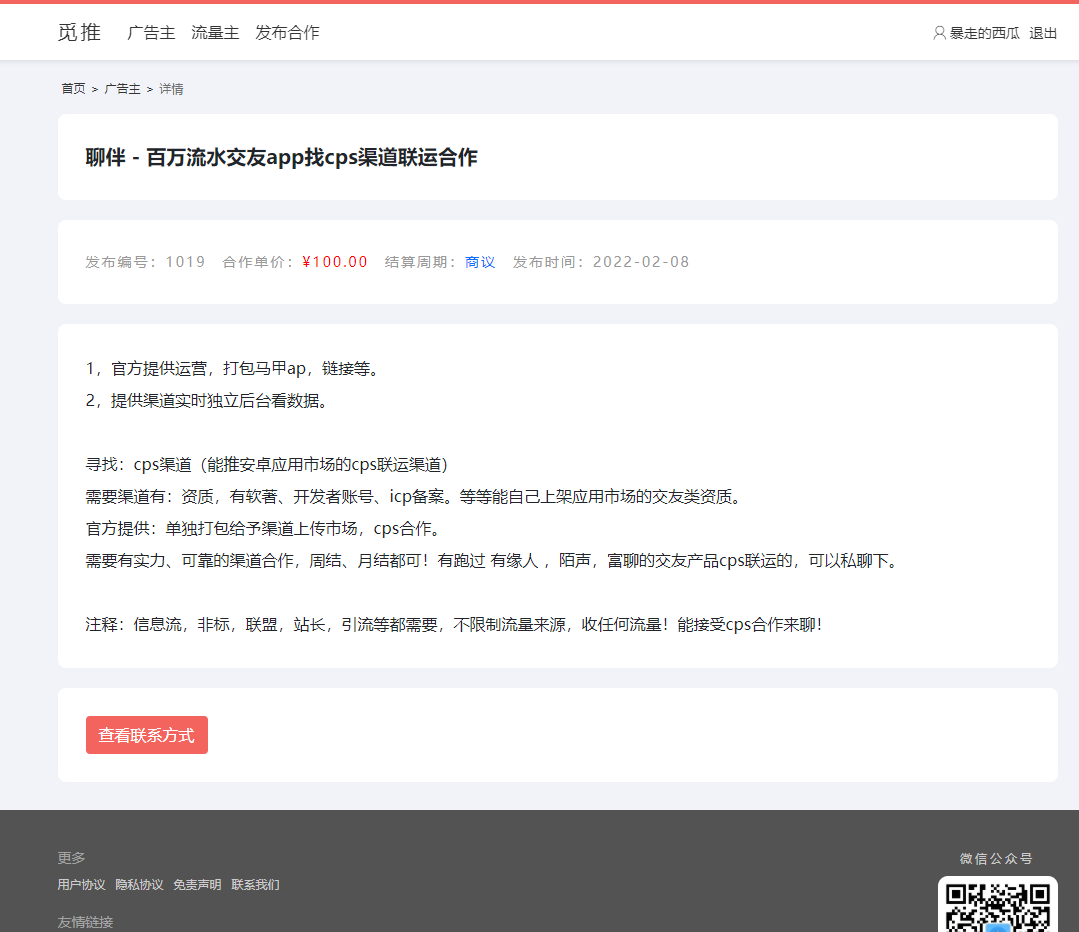Click the blue 商议 settlement period link
This screenshot has width=1079, height=932.
(x=480, y=262)
